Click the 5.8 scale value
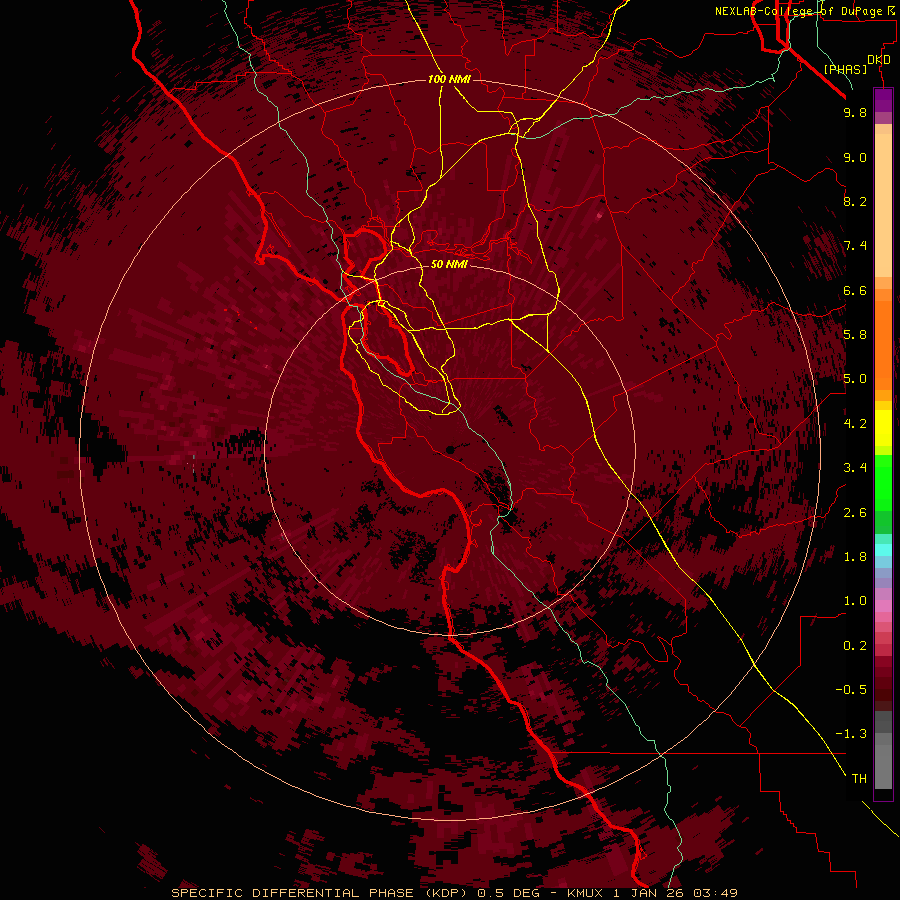 click(855, 335)
